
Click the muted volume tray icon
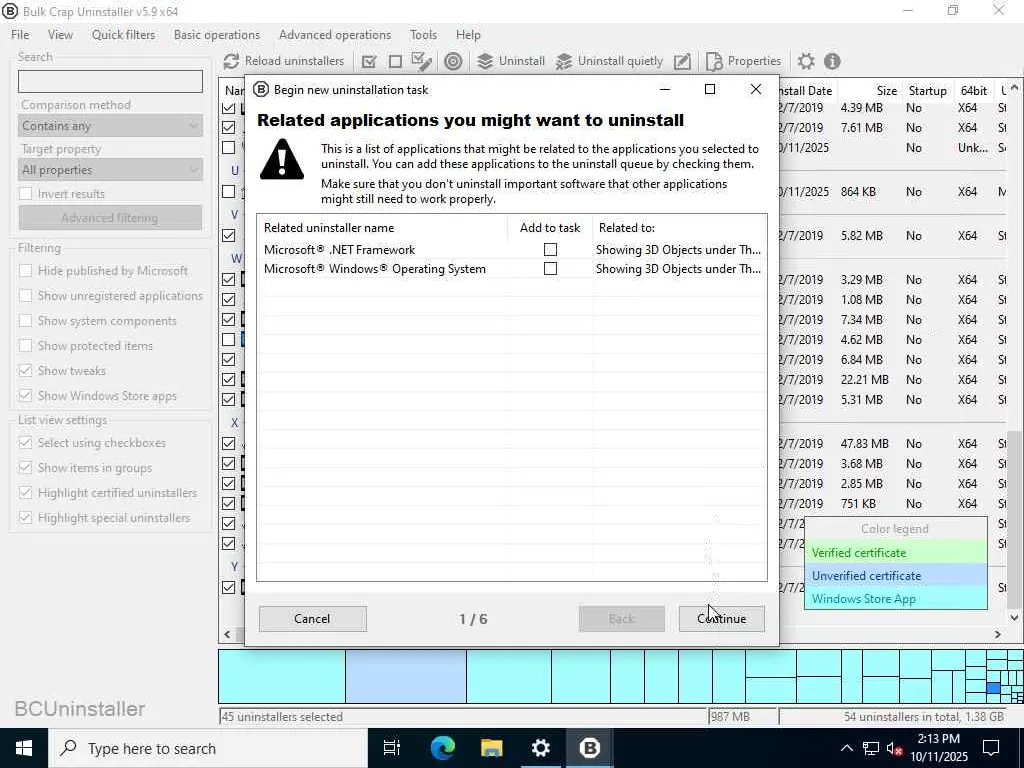894,748
